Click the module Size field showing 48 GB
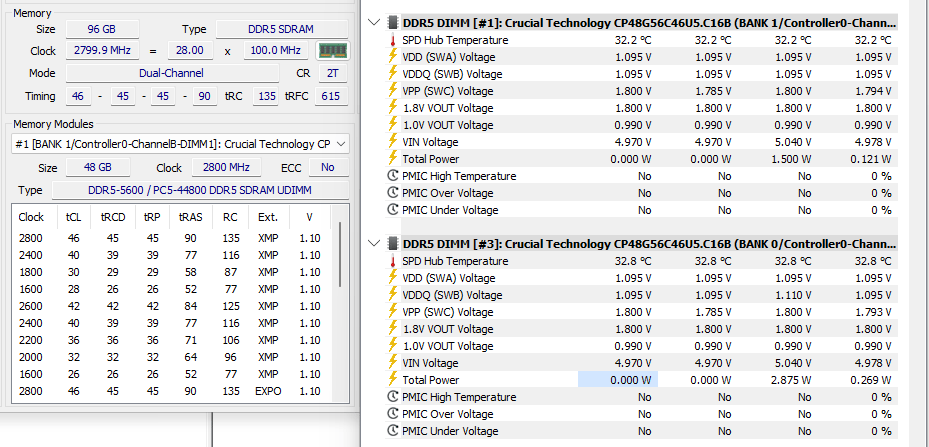Image resolution: width=929 pixels, height=447 pixels. 98,168
